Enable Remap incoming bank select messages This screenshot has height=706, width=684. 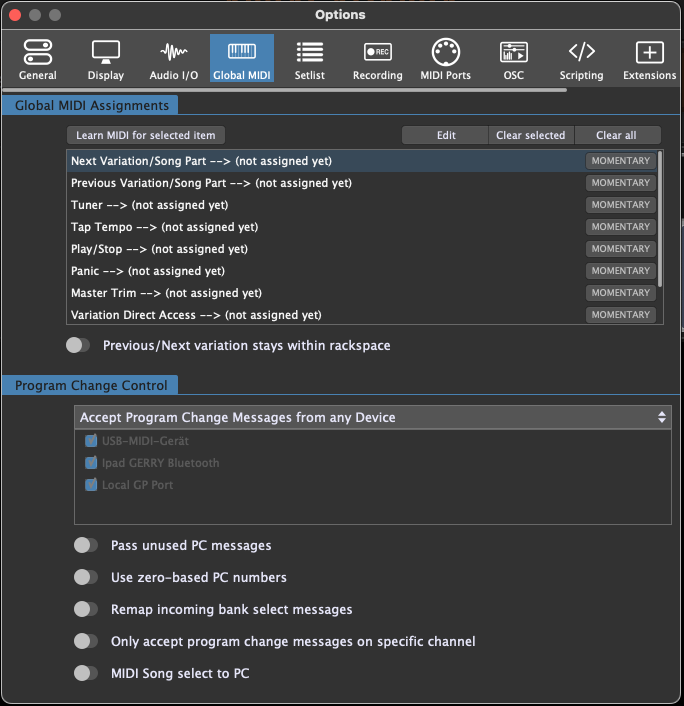click(86, 609)
